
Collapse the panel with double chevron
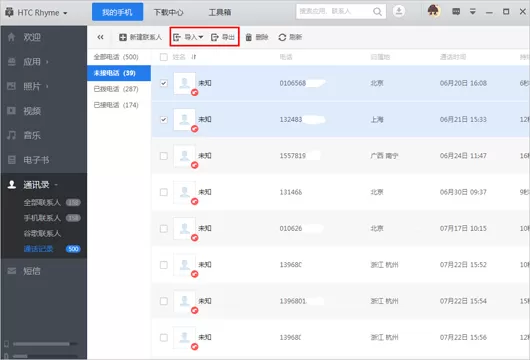click(100, 37)
